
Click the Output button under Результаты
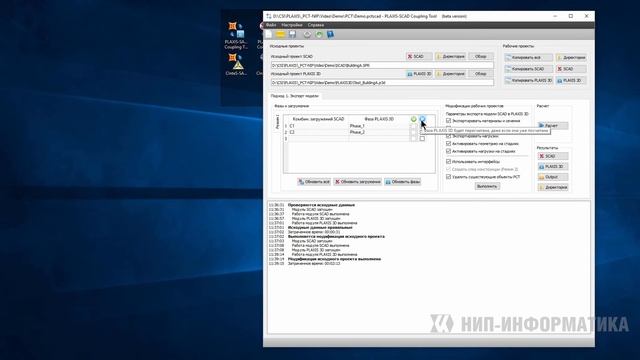point(553,177)
